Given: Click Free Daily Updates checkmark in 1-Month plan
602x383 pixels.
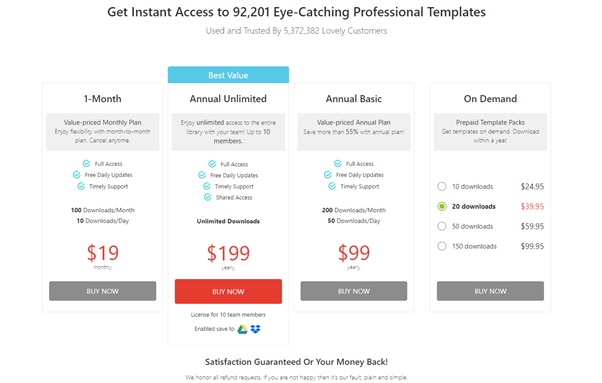Looking at the screenshot, I should (76, 175).
